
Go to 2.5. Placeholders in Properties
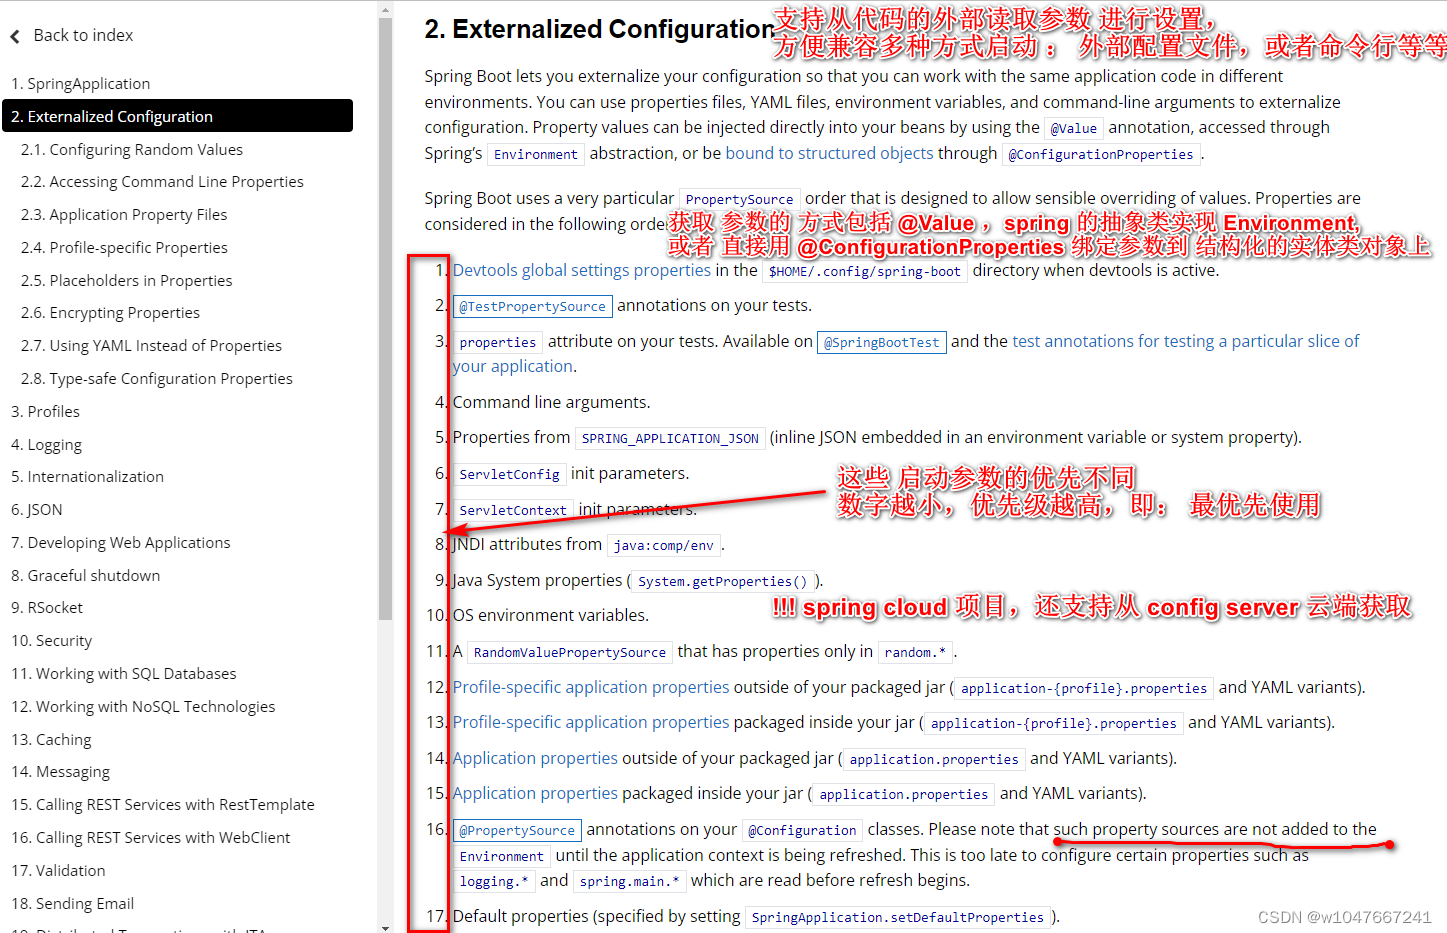(x=127, y=281)
